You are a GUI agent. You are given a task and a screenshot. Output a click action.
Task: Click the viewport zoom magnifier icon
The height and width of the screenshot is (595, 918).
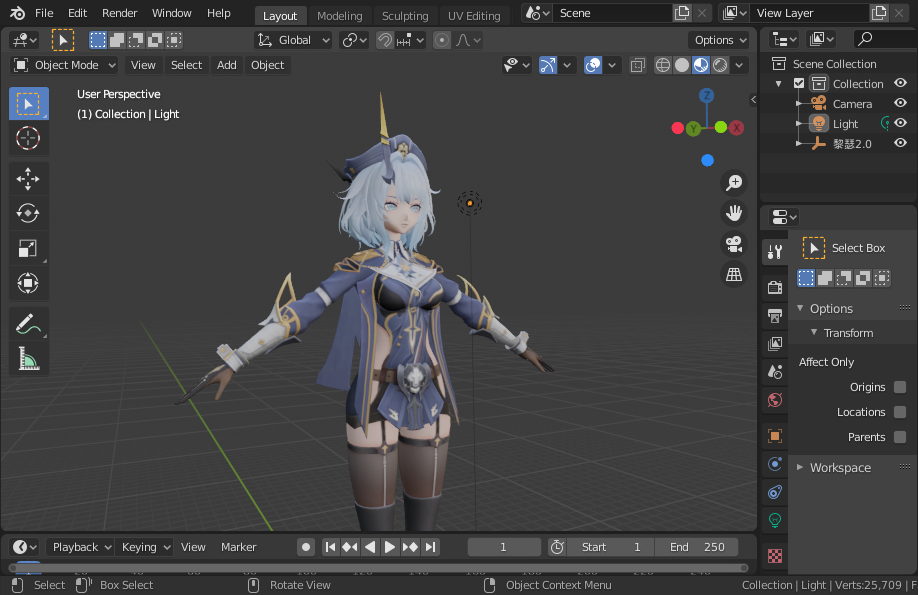[x=734, y=183]
